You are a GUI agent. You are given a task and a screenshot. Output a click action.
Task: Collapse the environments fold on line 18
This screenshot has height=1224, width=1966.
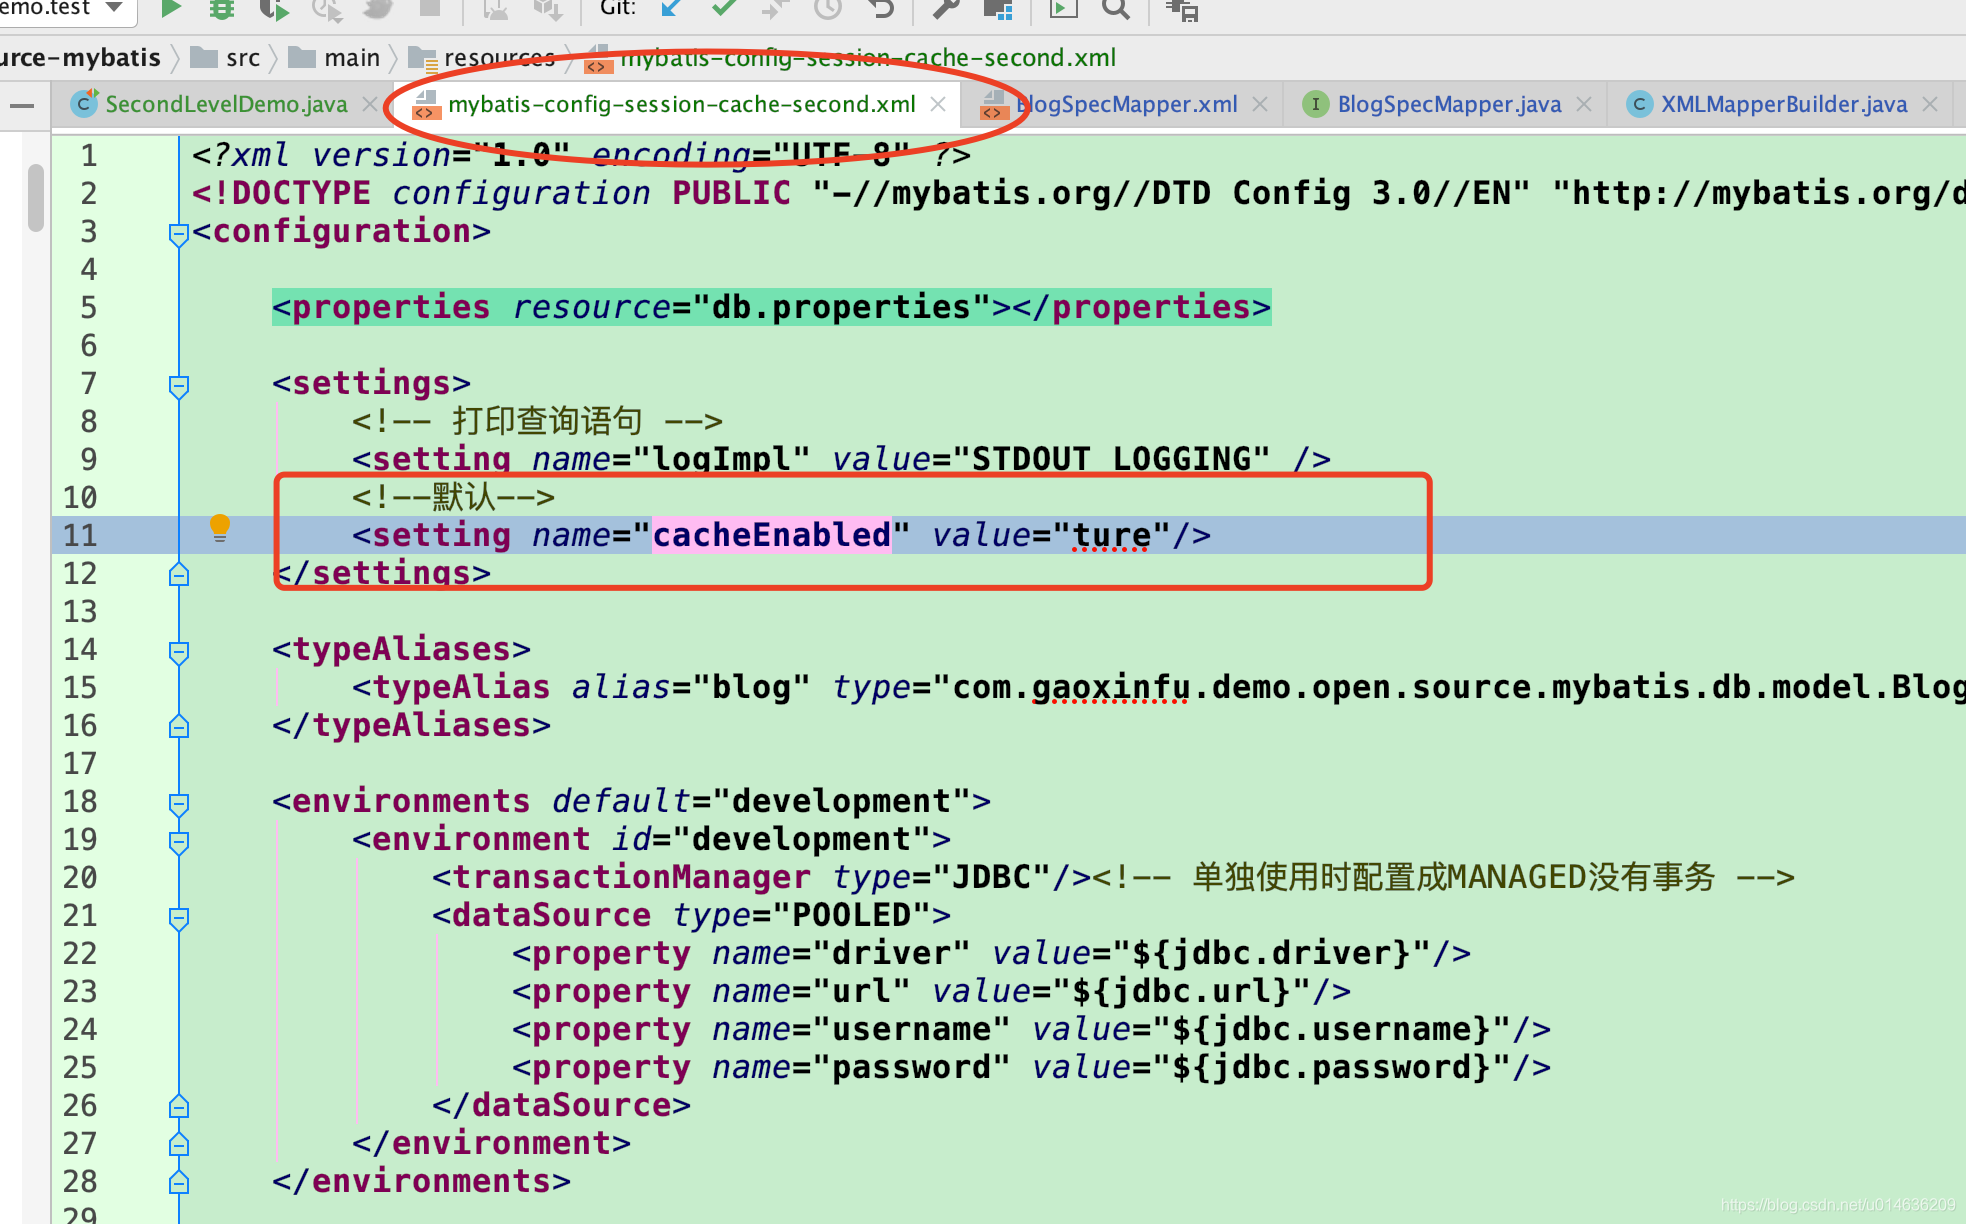click(179, 804)
